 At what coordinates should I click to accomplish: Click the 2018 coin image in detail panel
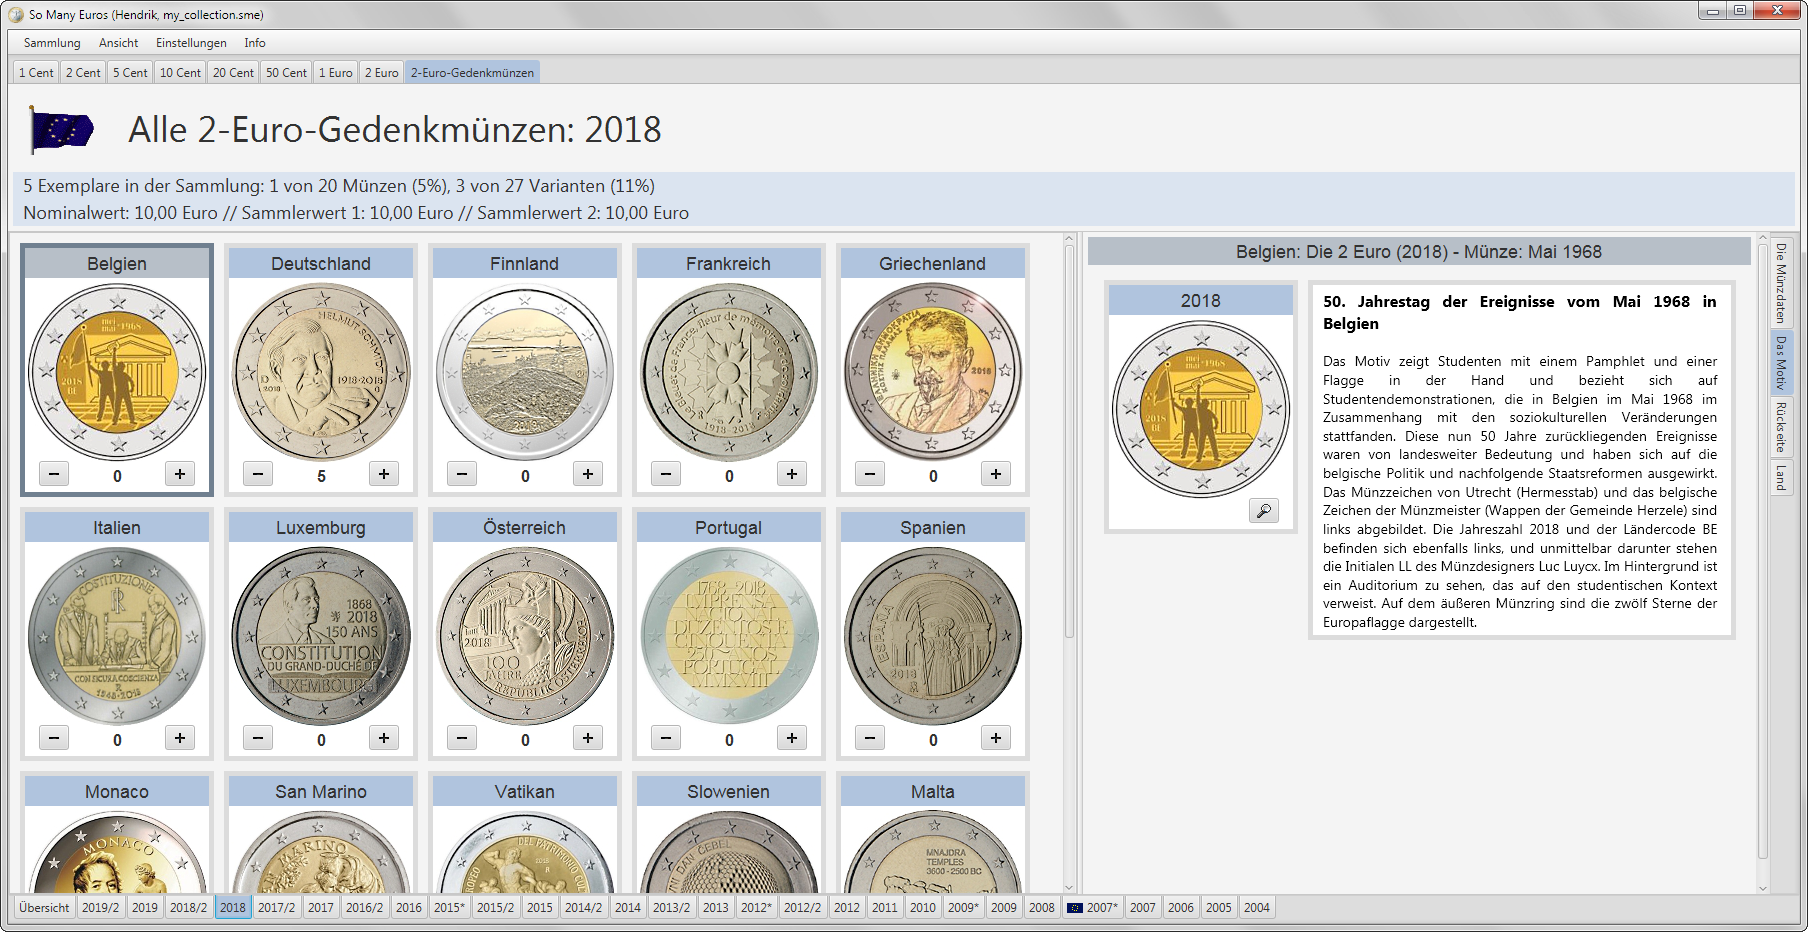(x=1201, y=409)
